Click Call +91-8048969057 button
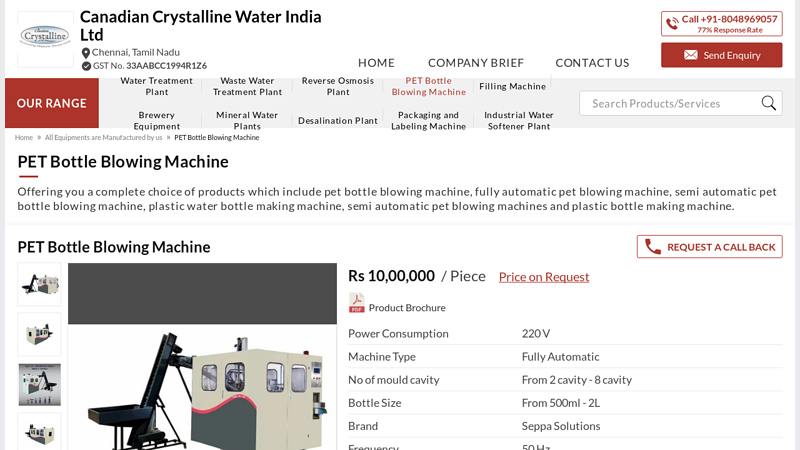Viewport: 800px width, 450px height. [x=721, y=23]
